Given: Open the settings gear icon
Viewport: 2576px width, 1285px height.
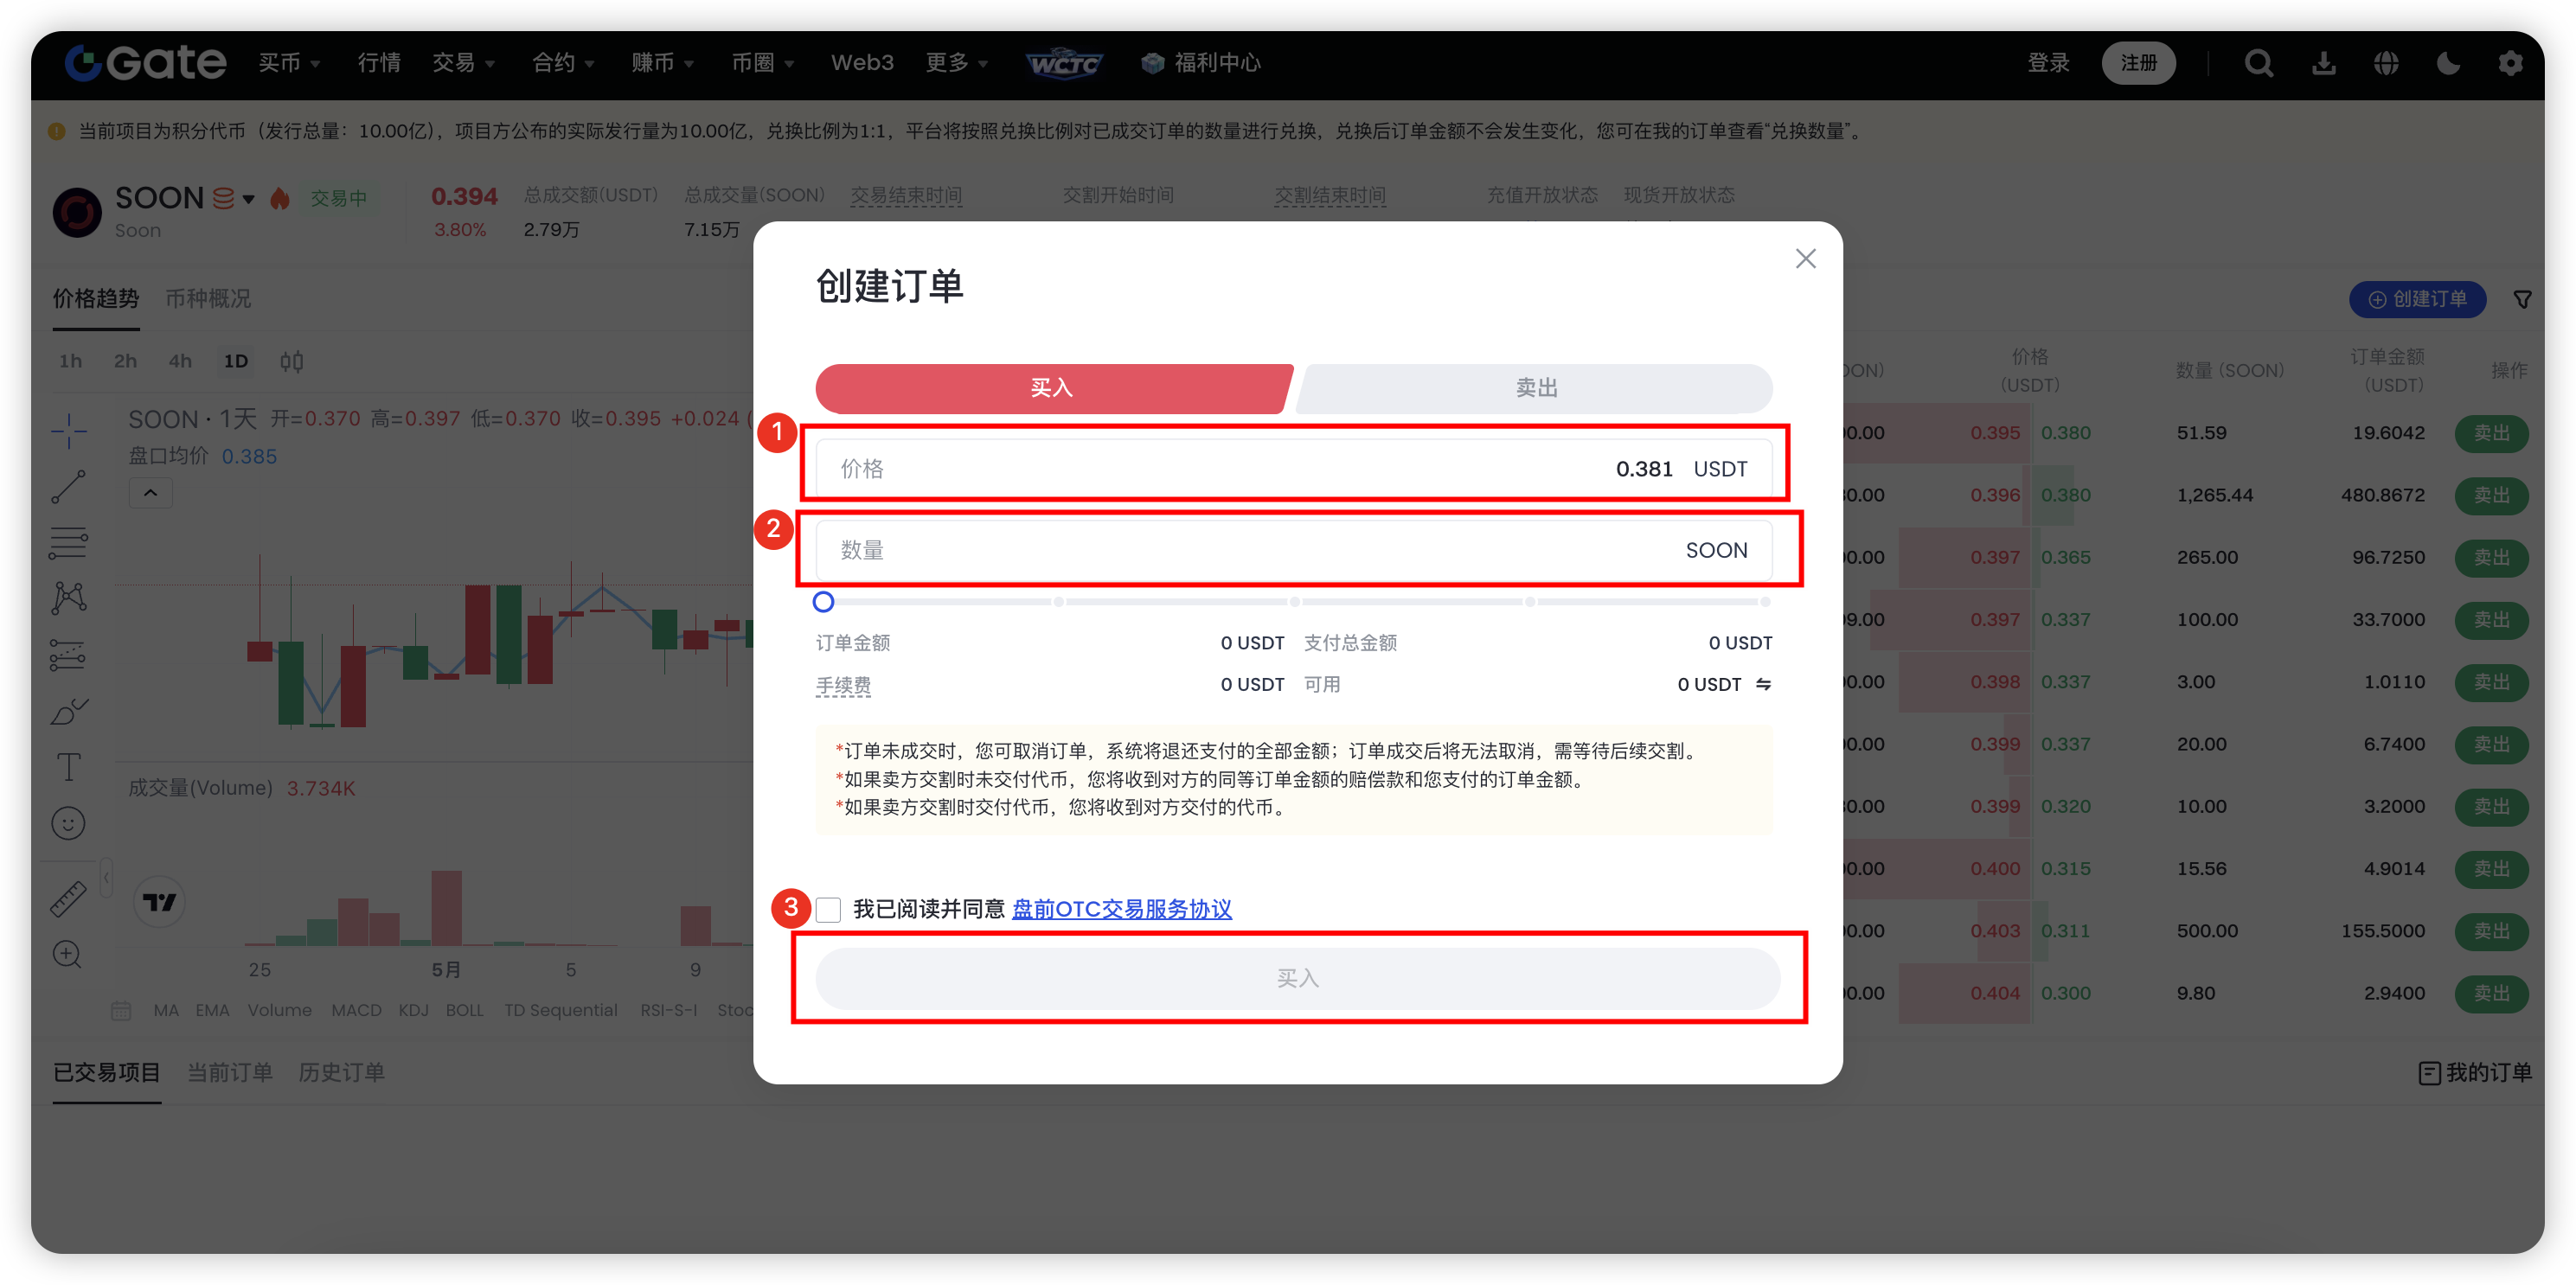Looking at the screenshot, I should [x=2510, y=63].
